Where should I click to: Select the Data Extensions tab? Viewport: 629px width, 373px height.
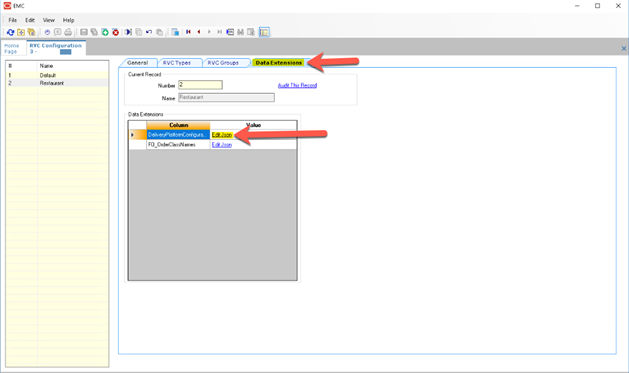point(278,63)
